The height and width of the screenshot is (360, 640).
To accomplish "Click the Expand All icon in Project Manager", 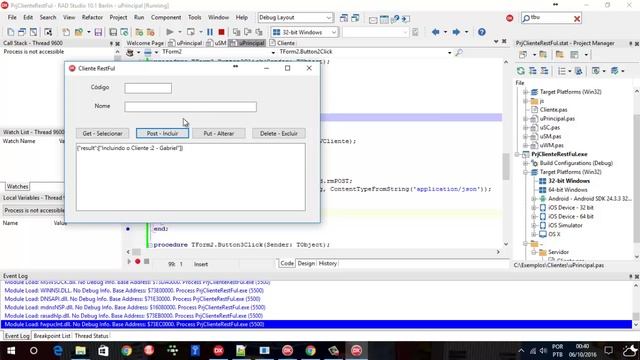I will (x=533, y=71).
